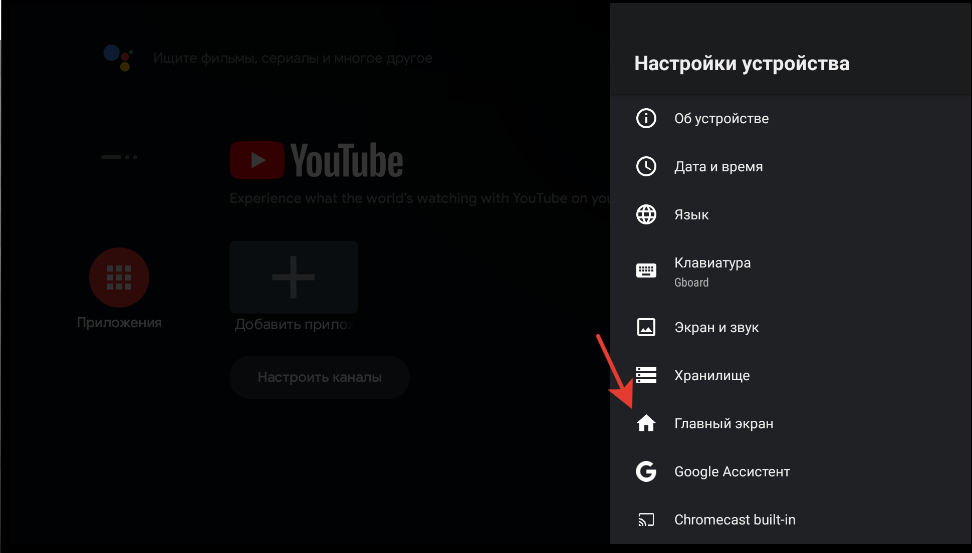Click the YouTube logo on home screen
This screenshot has width=972, height=553.
316,161
